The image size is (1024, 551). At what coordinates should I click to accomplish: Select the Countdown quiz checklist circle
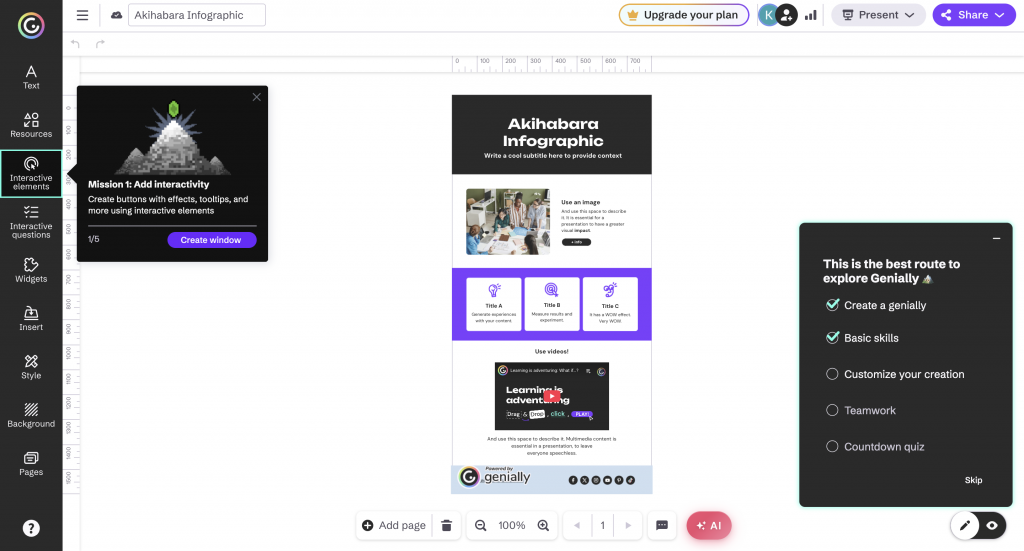(x=832, y=447)
